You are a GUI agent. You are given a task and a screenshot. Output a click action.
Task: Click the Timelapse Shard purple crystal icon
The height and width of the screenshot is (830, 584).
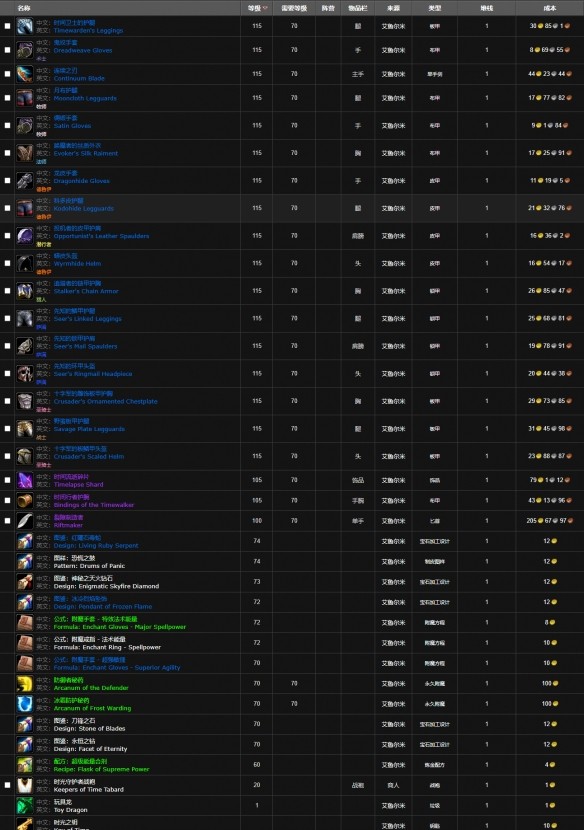(24, 480)
